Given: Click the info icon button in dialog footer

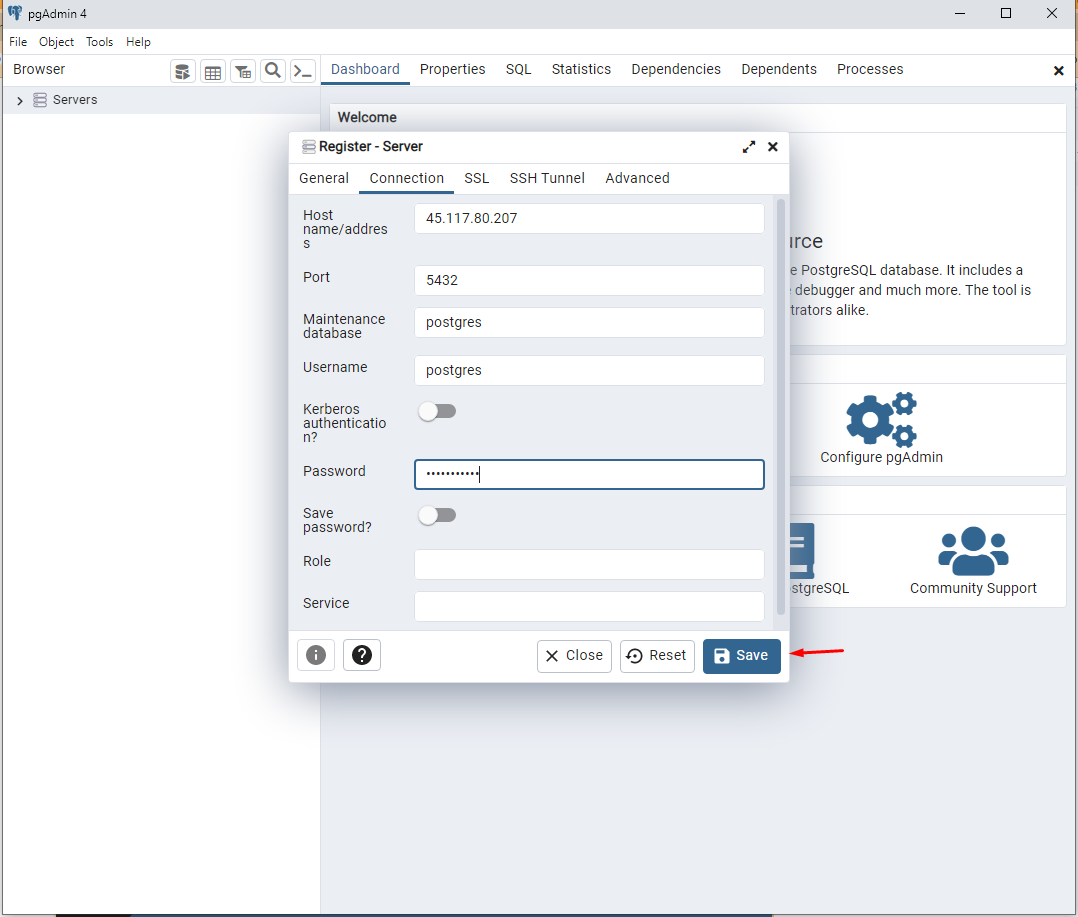Looking at the screenshot, I should (316, 655).
